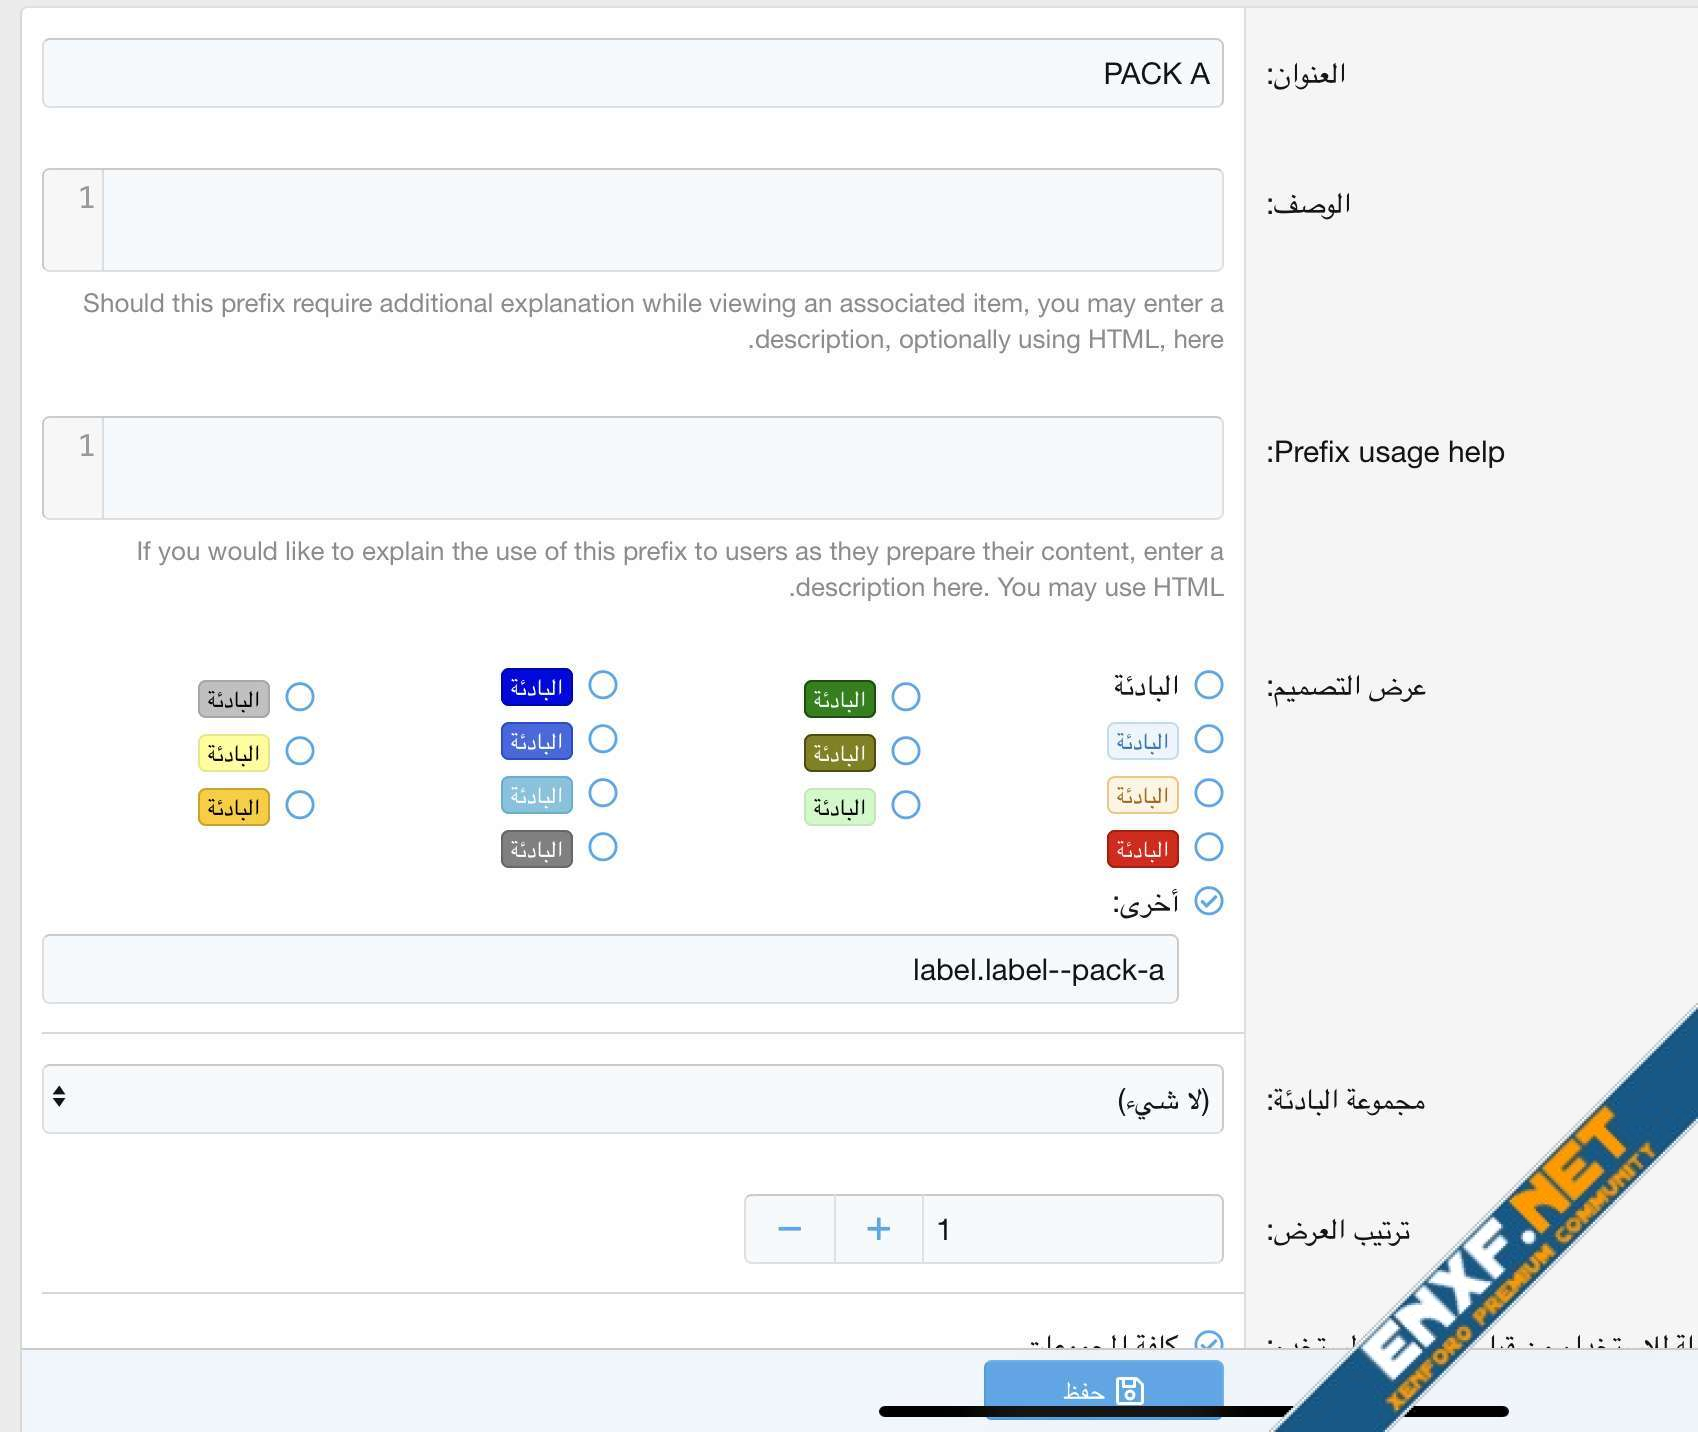The height and width of the screenshot is (1432, 1698).
Task: Pick the orange-gold prefix label swatch
Action: pyautogui.click(x=234, y=807)
